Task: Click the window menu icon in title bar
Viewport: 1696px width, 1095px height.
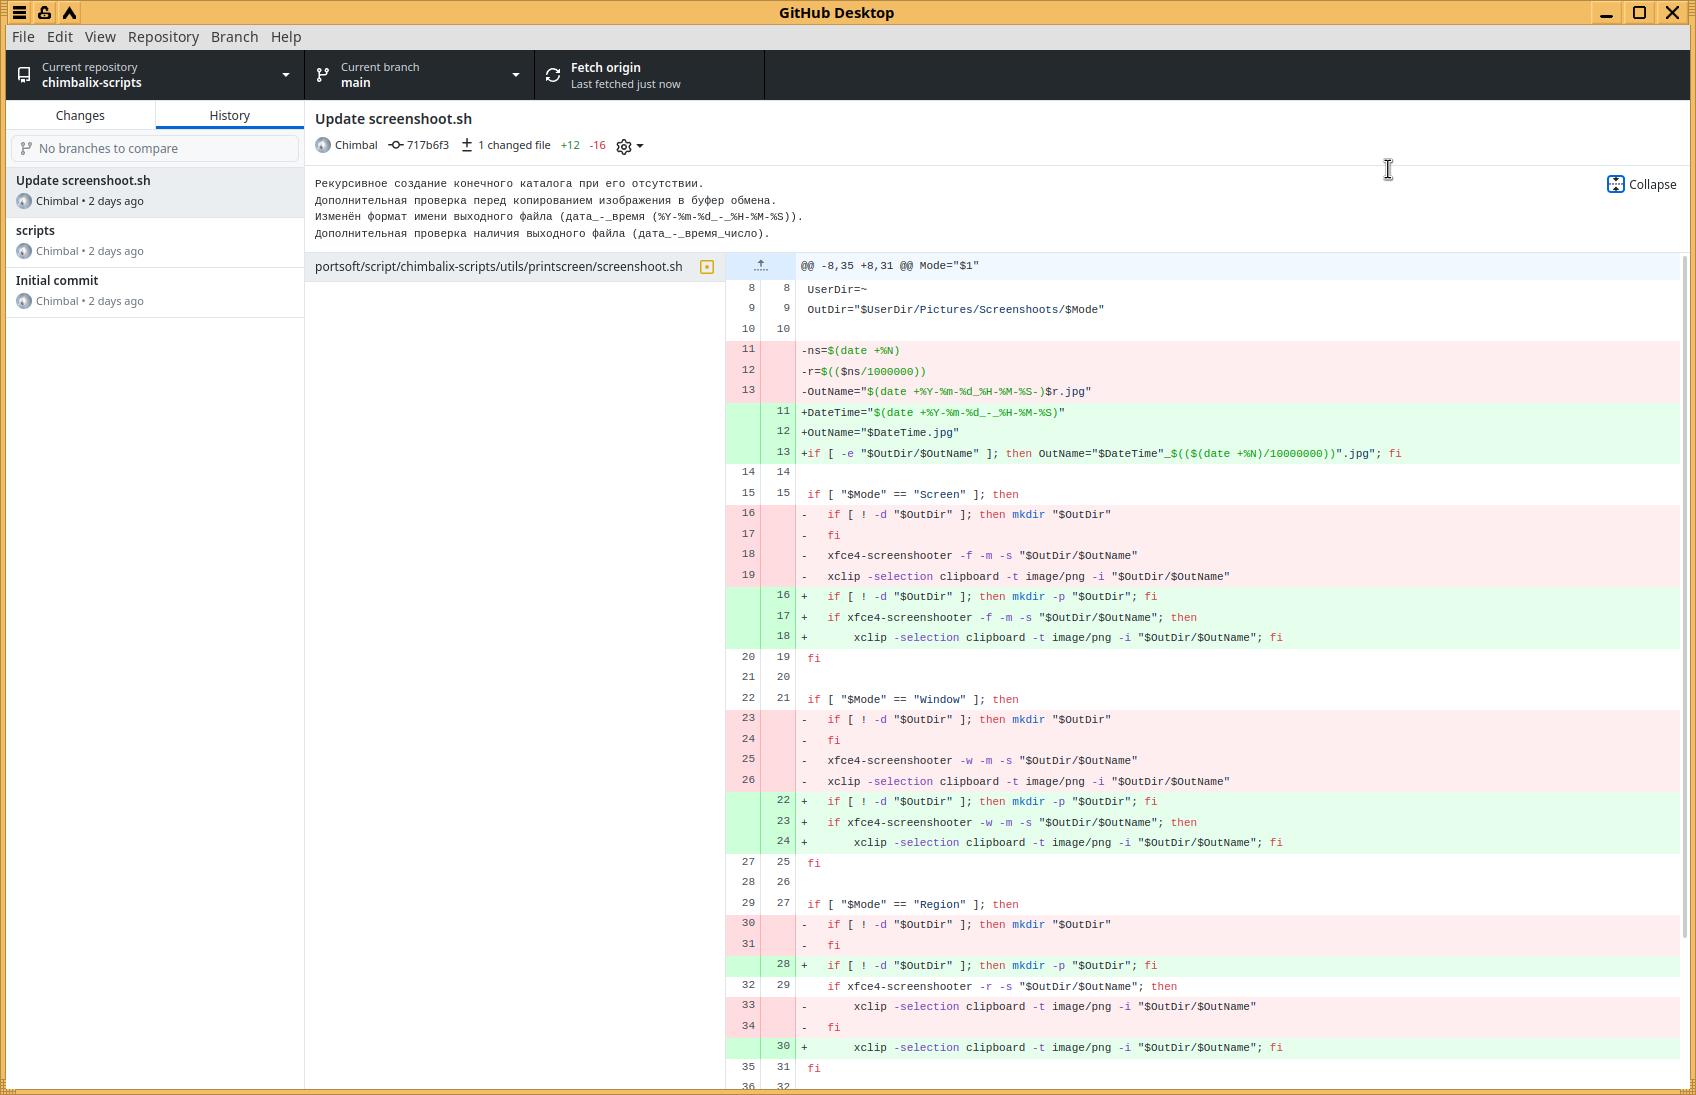Action: [x=19, y=13]
